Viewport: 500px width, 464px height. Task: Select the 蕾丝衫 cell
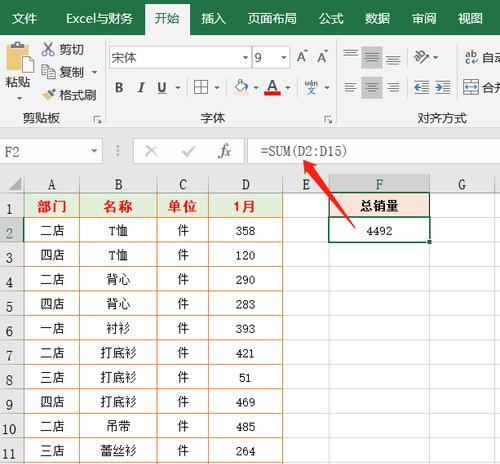(x=118, y=451)
